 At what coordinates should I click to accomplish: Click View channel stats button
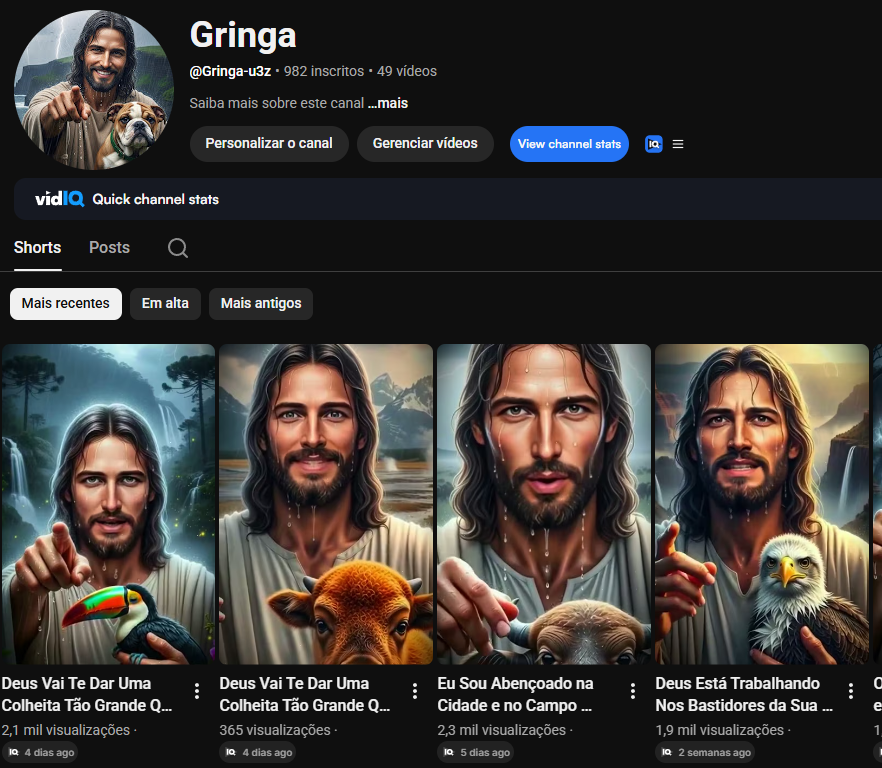pos(569,144)
